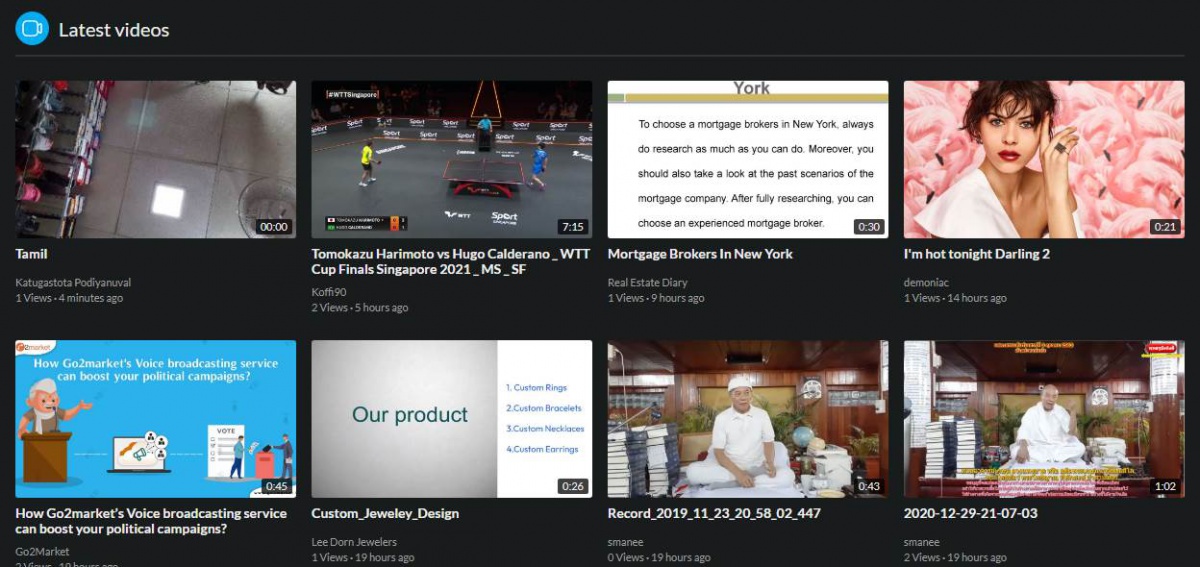The image size is (1200, 567).
Task: Open the flamingo woman video thumbnail
Action: point(1043,159)
